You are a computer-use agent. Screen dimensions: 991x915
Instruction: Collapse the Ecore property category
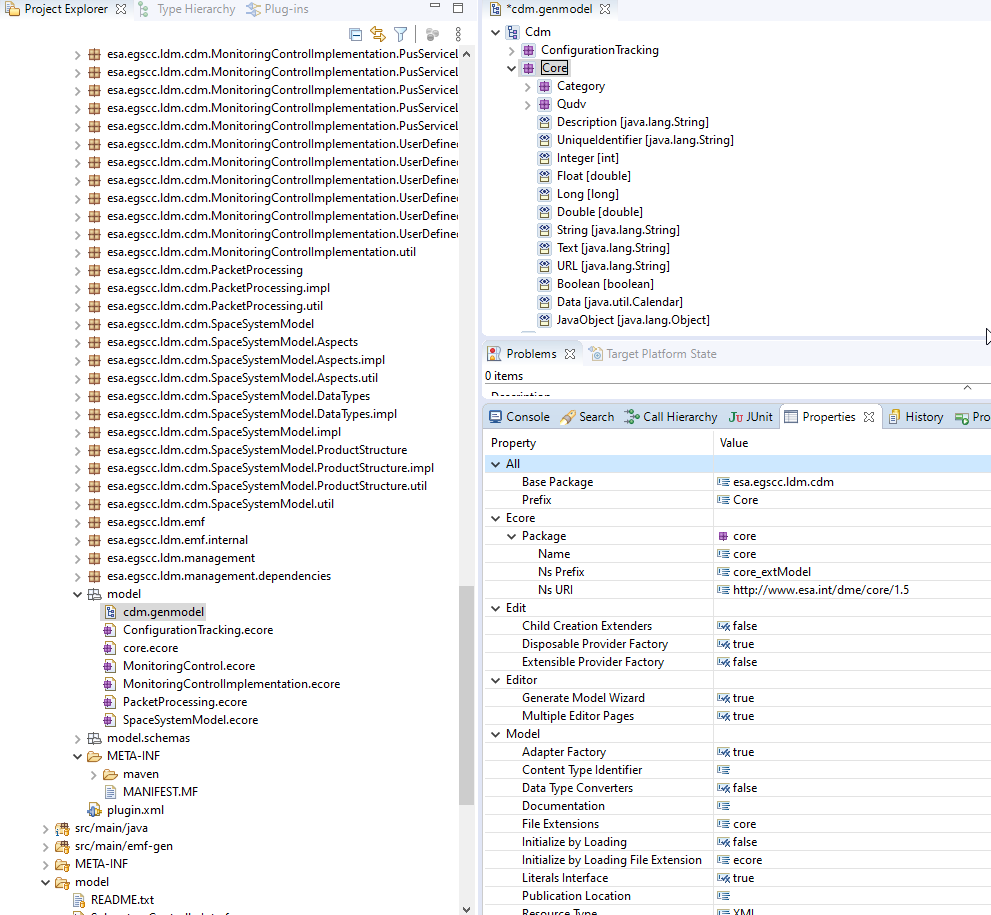click(494, 518)
